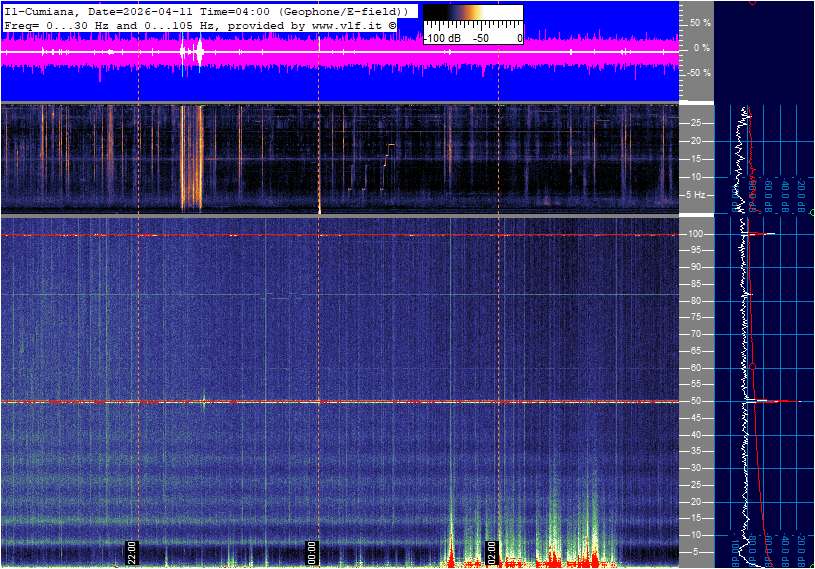Image resolution: width=815 pixels, height=569 pixels.
Task: Click the large white burst in the waveform strip
Action: (199, 52)
